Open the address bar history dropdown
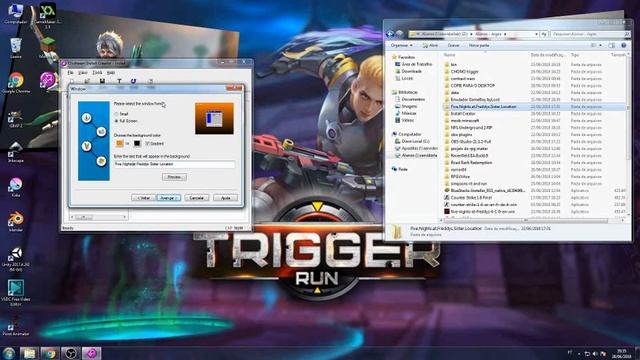 tap(536, 34)
